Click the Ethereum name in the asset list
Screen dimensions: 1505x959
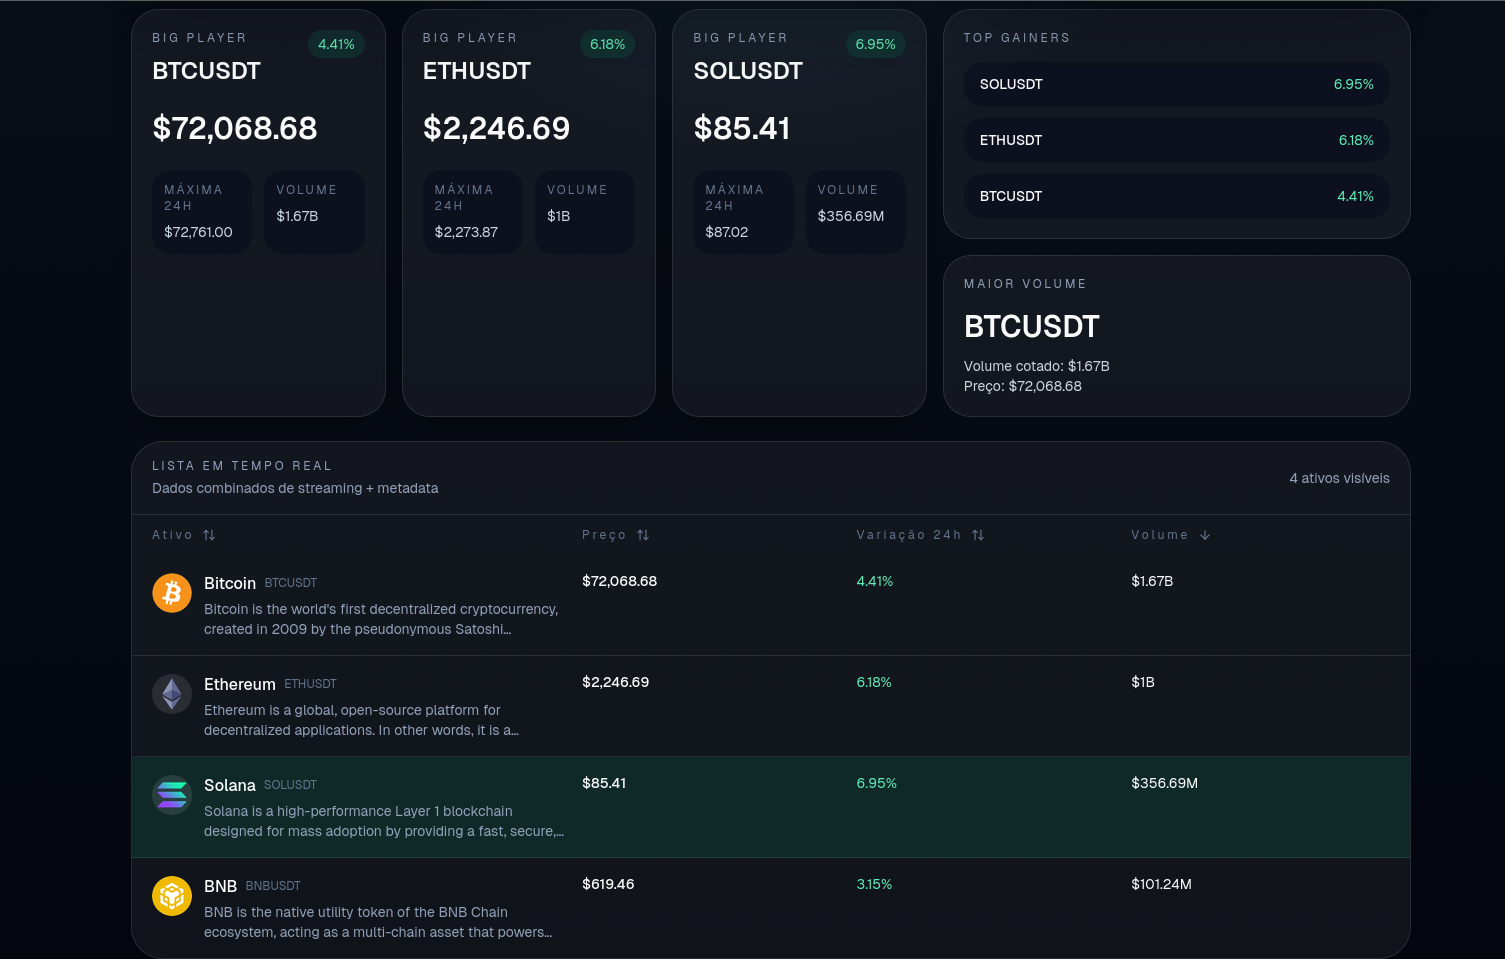pos(240,684)
